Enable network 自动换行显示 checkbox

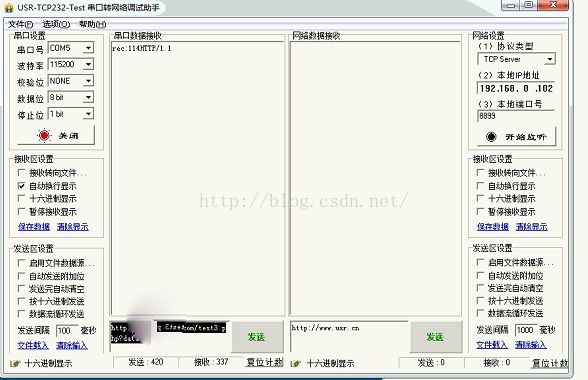point(480,186)
